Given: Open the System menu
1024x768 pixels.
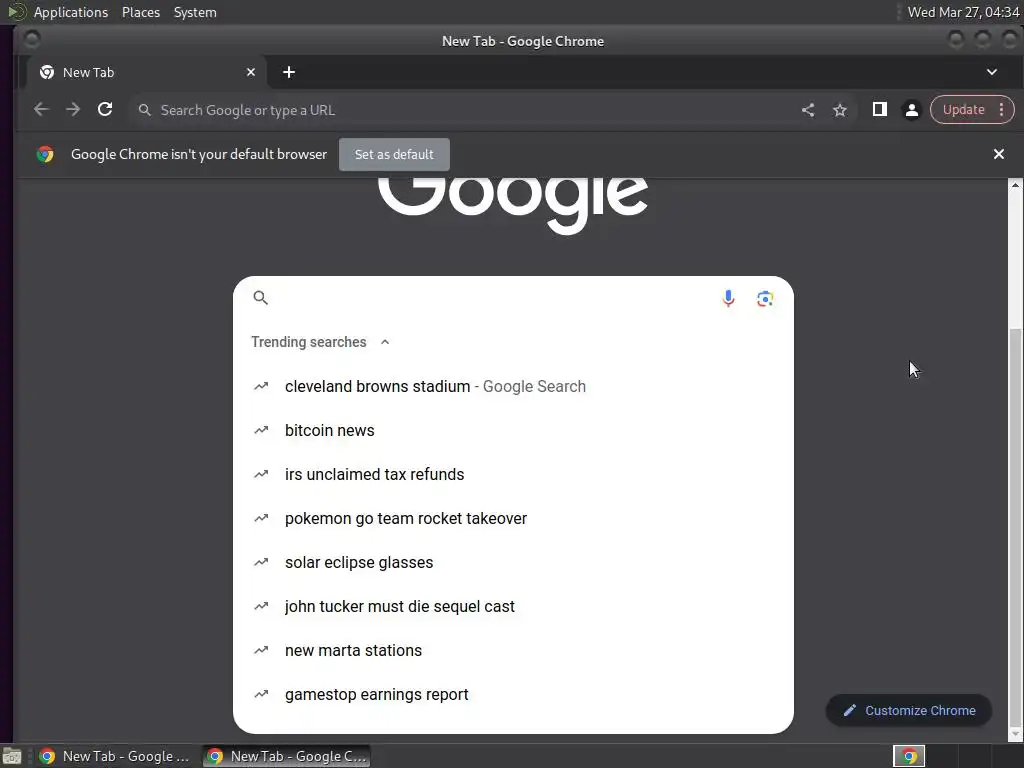Looking at the screenshot, I should pyautogui.click(x=195, y=12).
